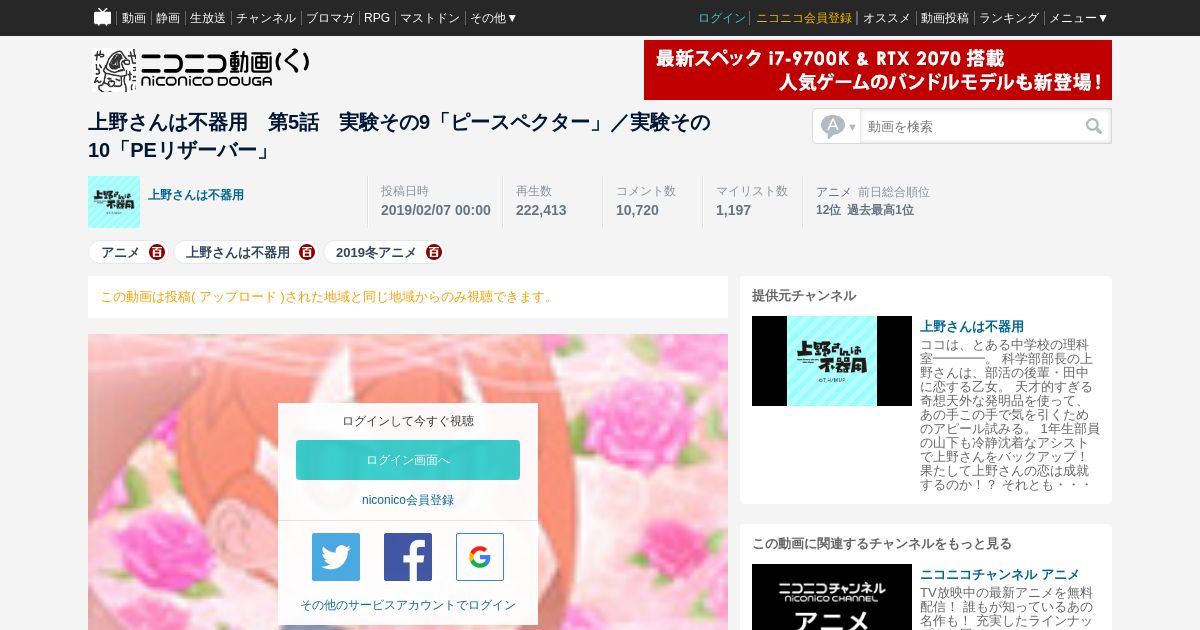Open オススメ in the header

tap(887, 18)
